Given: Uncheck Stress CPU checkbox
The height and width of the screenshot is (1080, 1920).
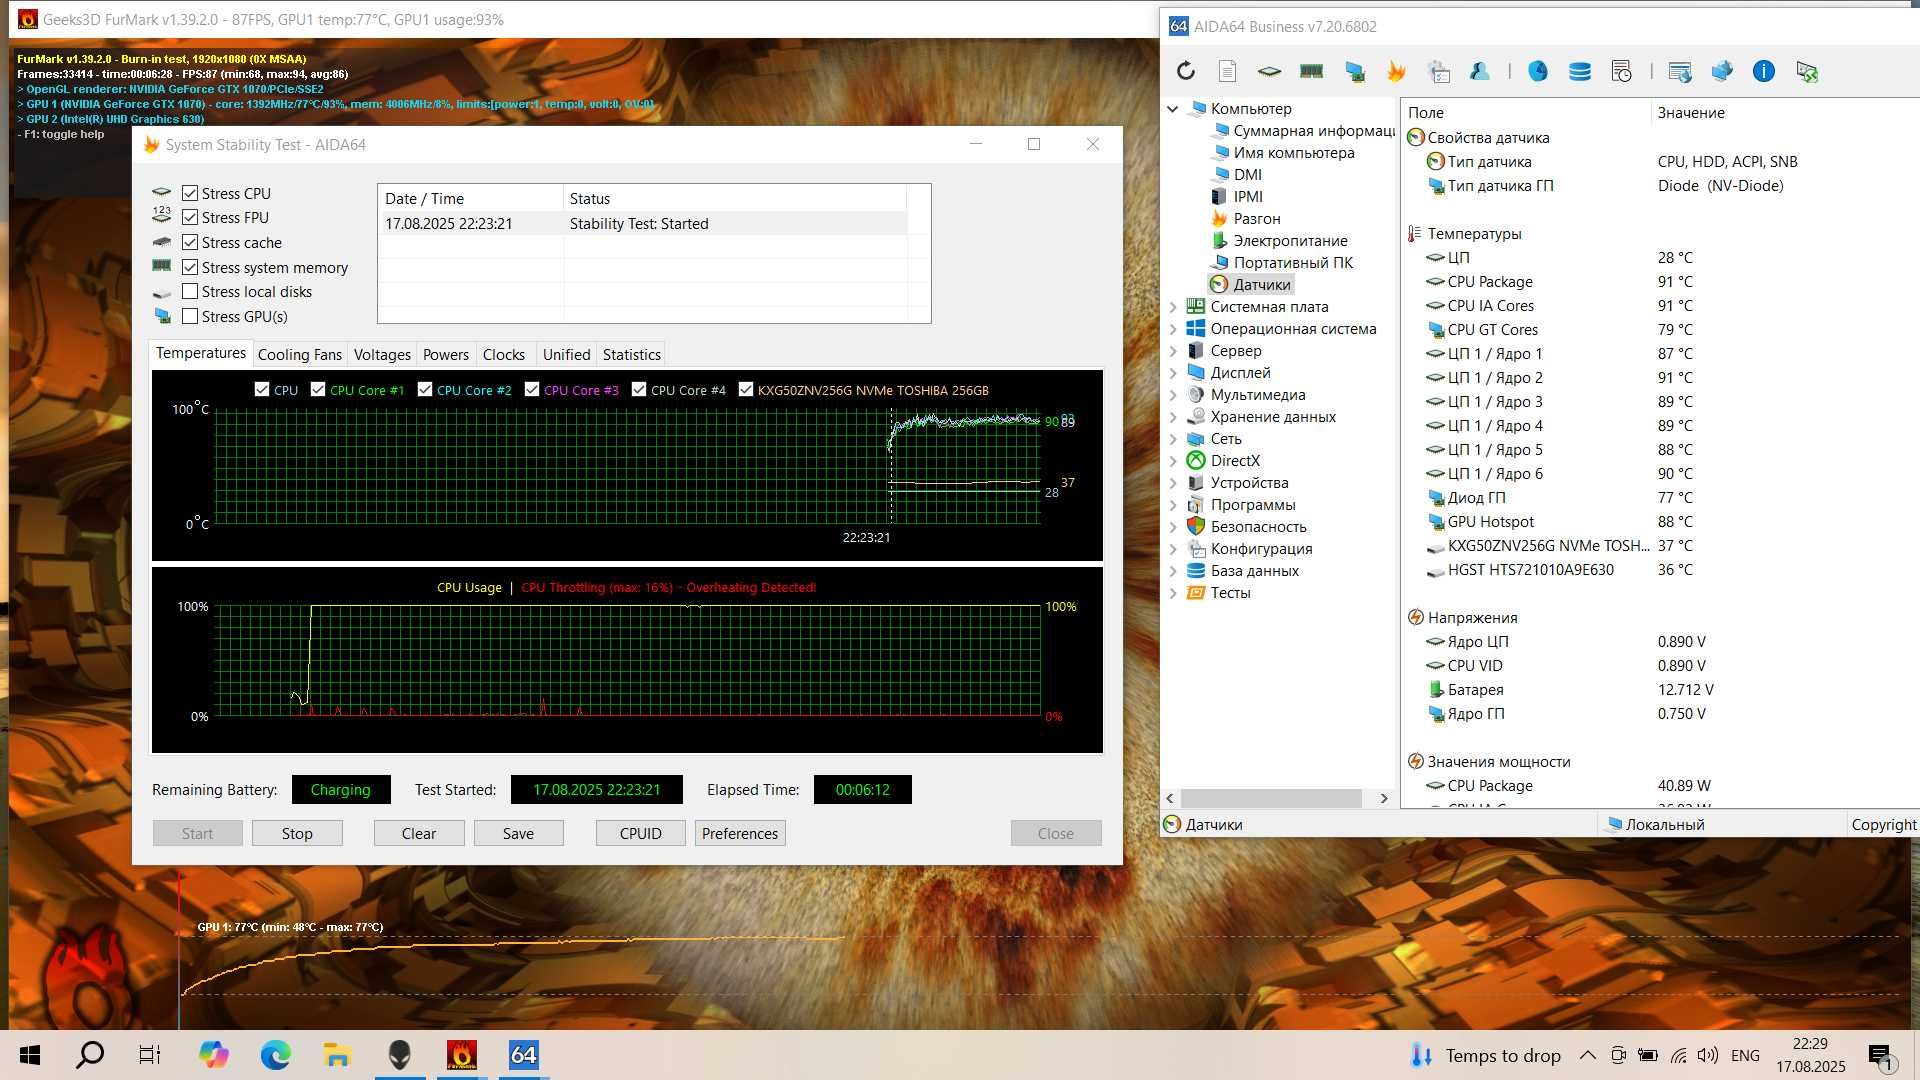Looking at the screenshot, I should [190, 193].
